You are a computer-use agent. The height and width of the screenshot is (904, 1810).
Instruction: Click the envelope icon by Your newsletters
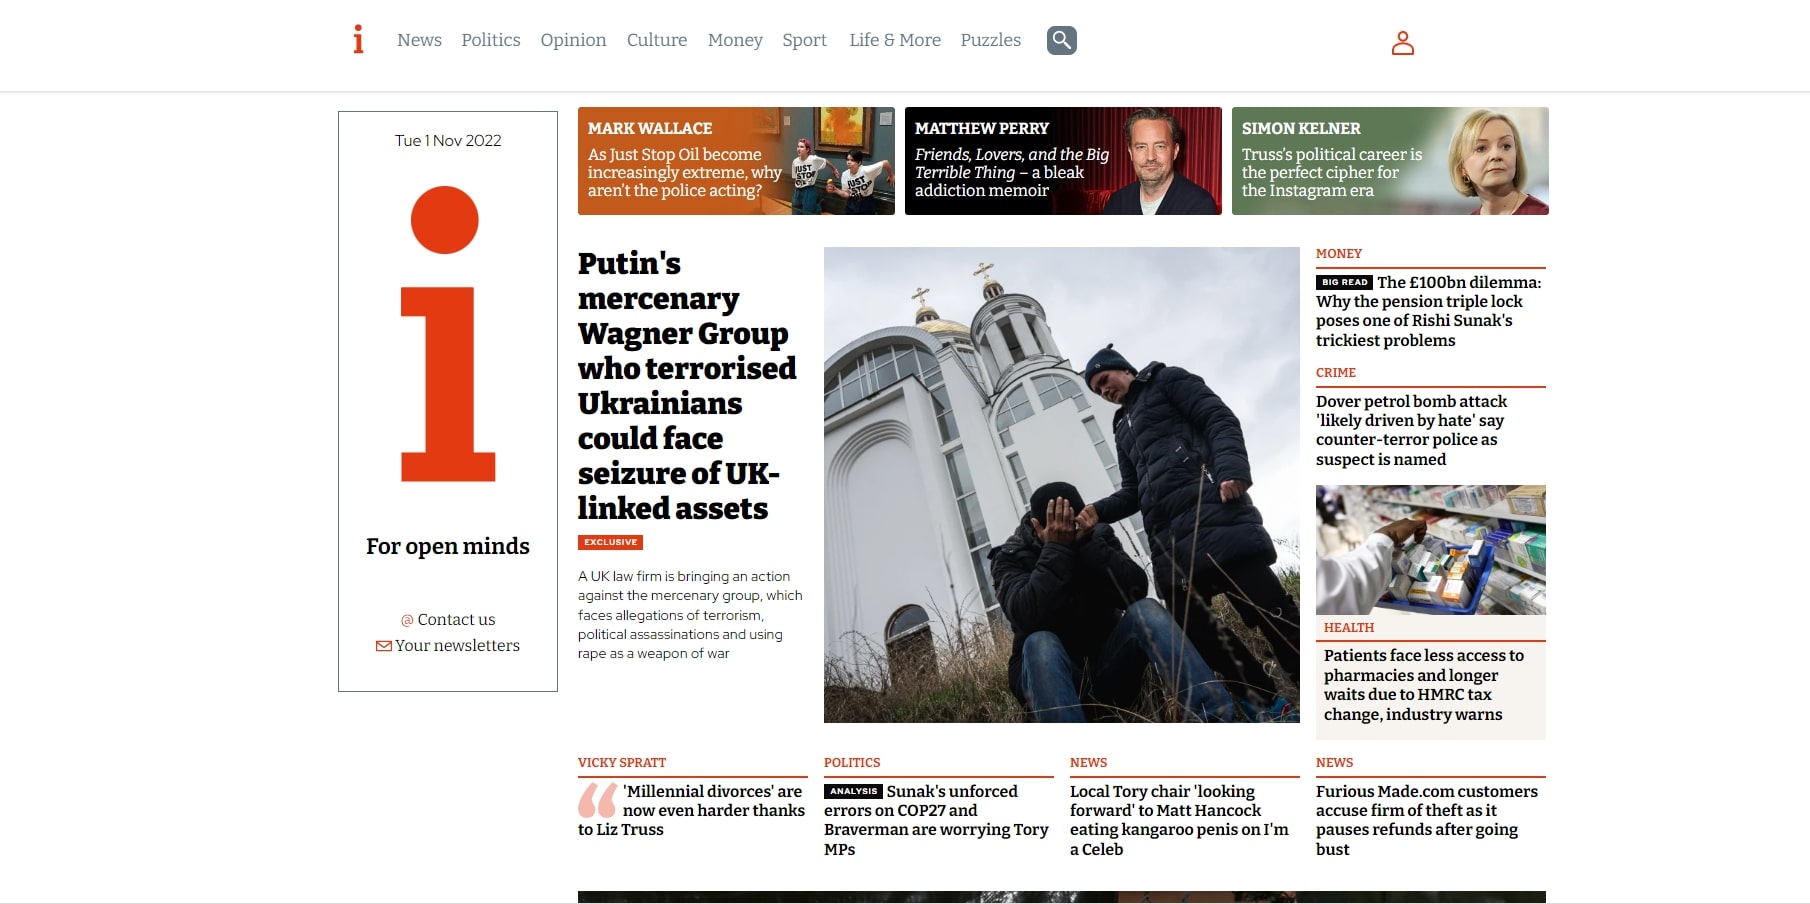(384, 646)
